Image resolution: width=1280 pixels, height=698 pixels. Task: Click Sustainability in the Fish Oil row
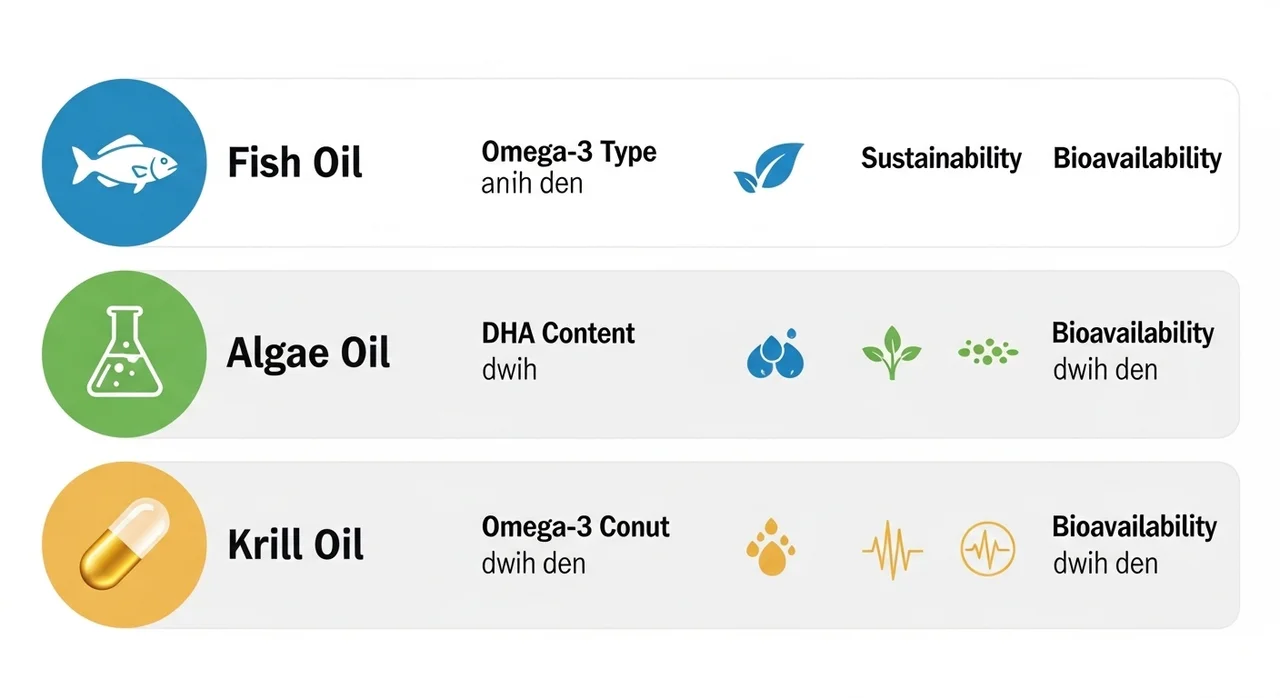[941, 158]
